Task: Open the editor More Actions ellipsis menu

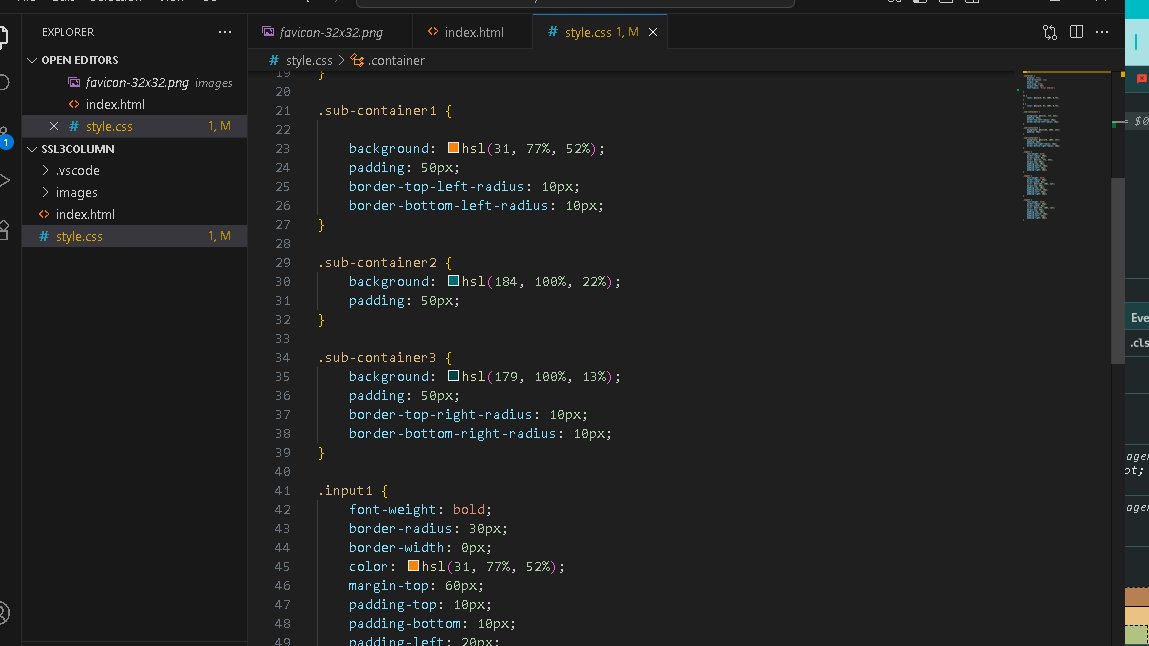Action: pyautogui.click(x=1102, y=32)
